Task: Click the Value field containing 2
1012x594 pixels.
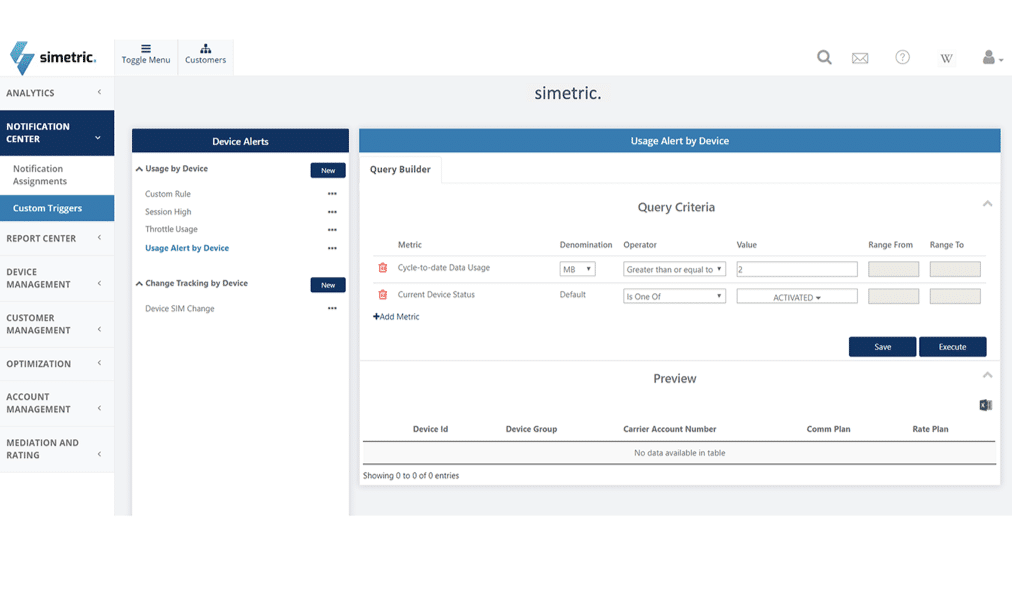Action: [797, 269]
